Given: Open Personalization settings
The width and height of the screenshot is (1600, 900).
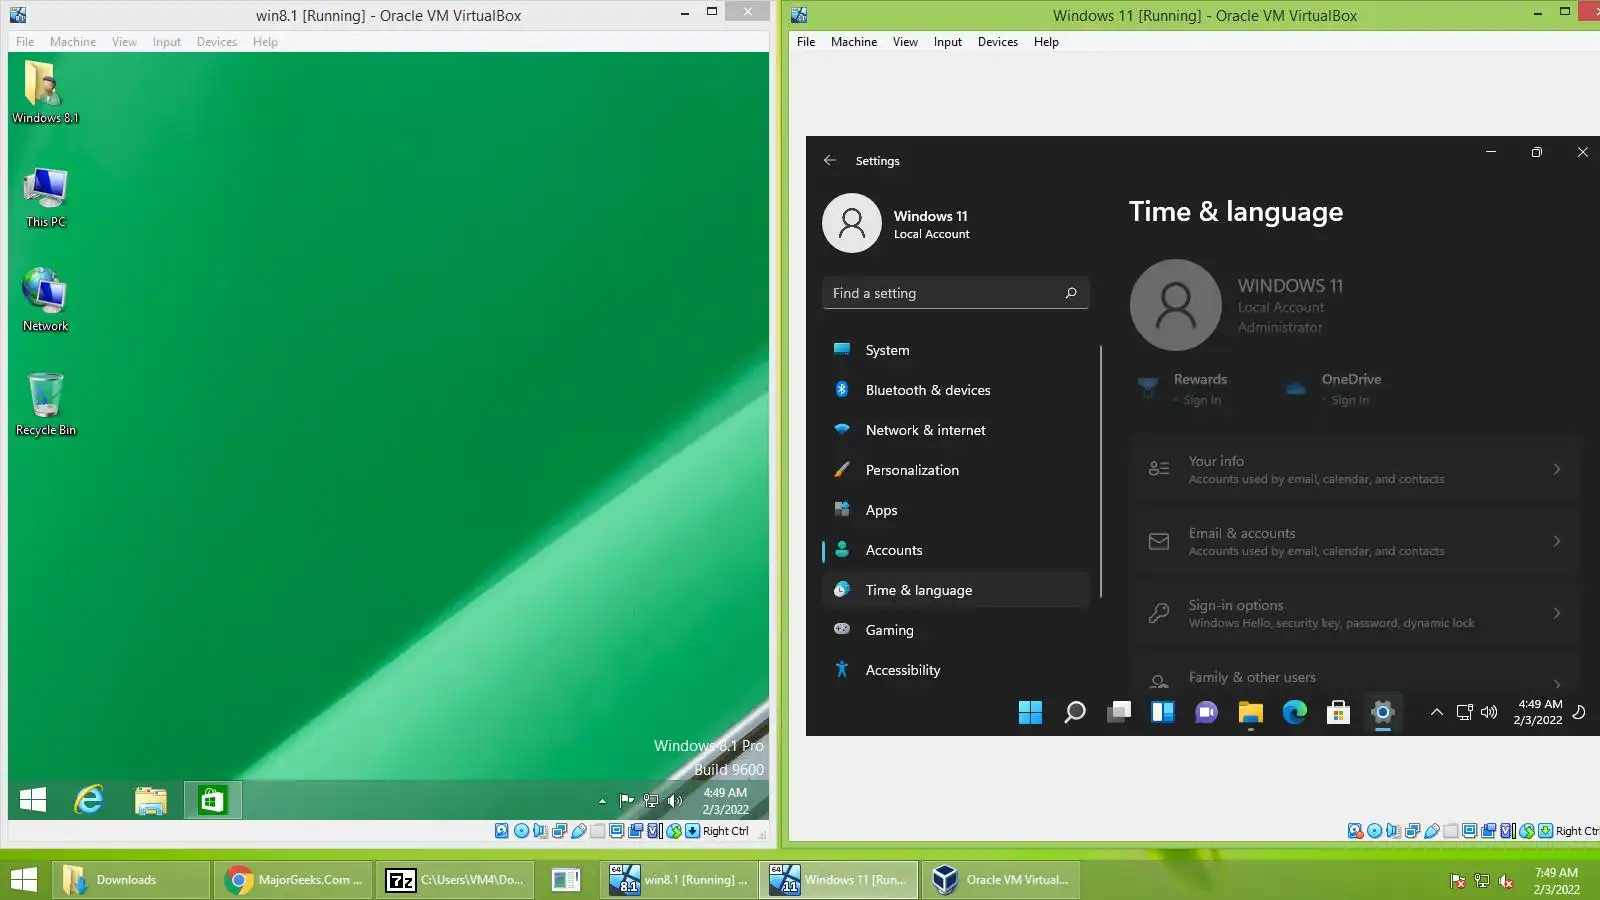Looking at the screenshot, I should (x=956, y=470).
